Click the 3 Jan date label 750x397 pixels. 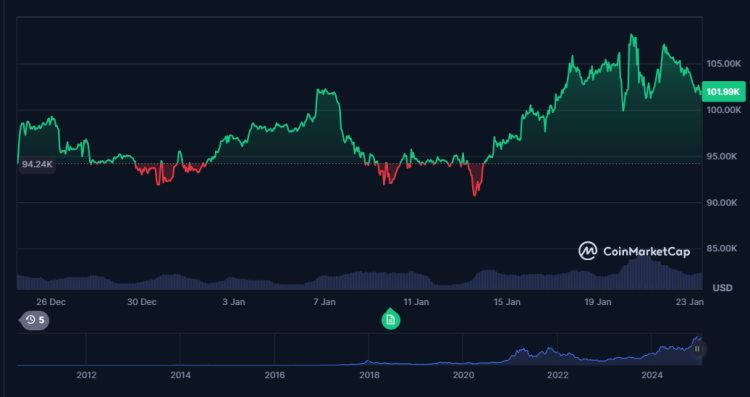[234, 302]
